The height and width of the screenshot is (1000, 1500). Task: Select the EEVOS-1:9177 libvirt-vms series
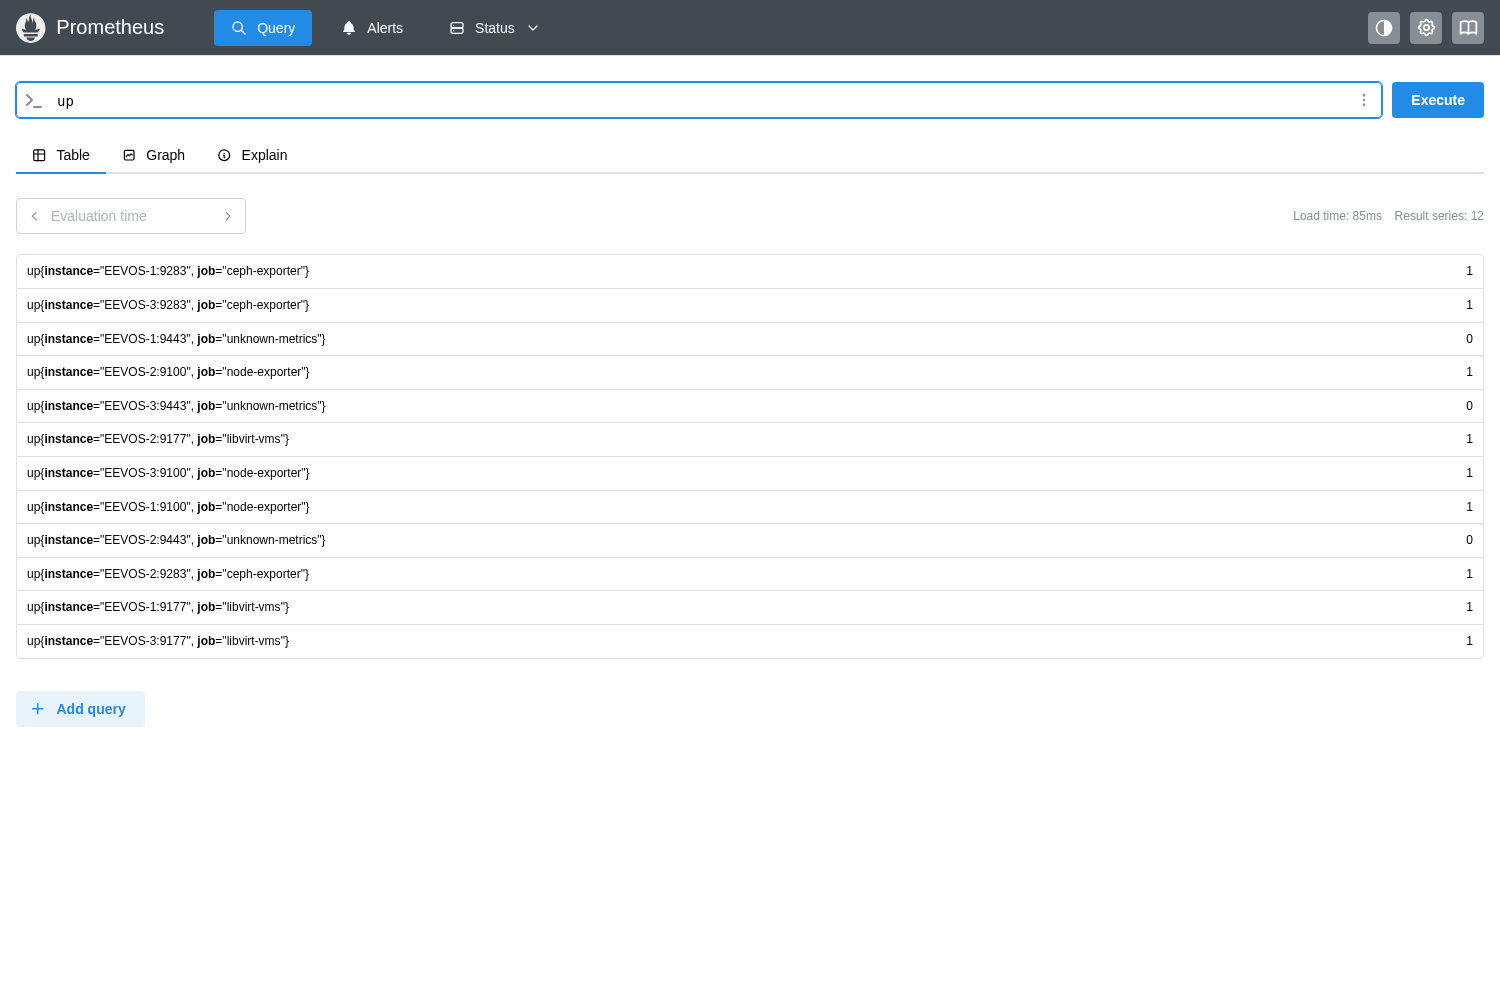point(750,608)
